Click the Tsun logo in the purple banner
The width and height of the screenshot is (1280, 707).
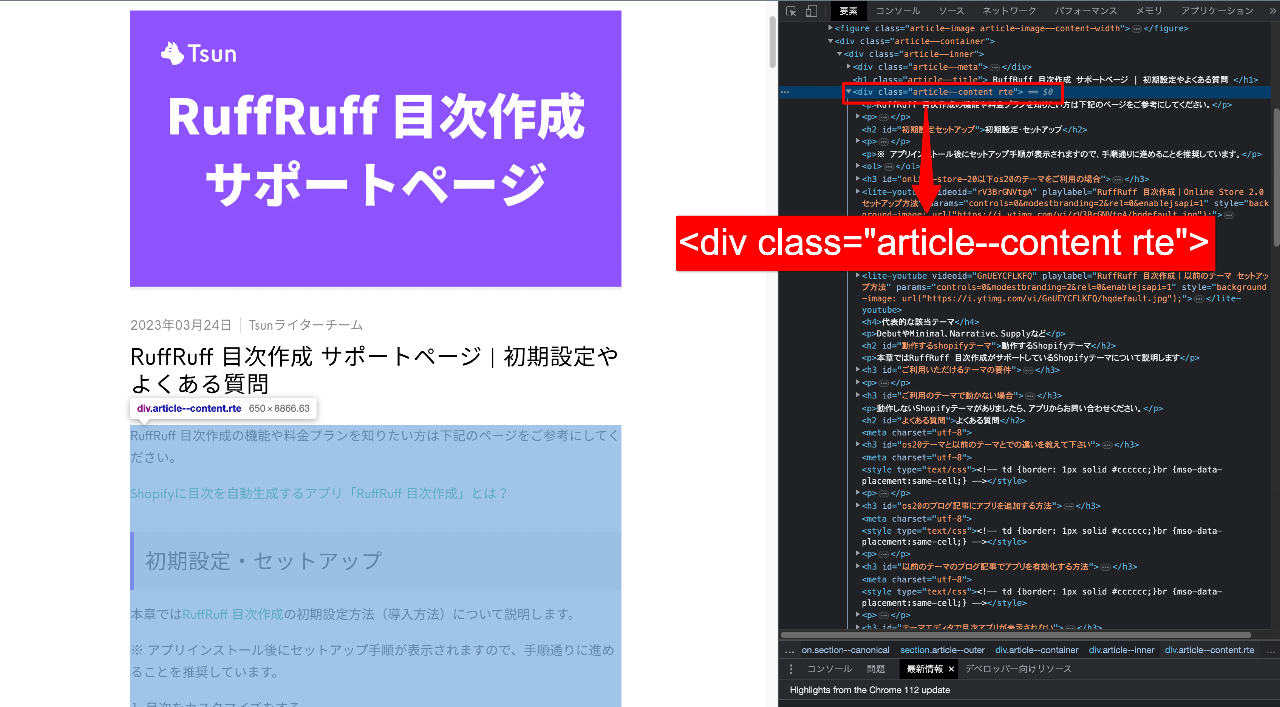(198, 52)
